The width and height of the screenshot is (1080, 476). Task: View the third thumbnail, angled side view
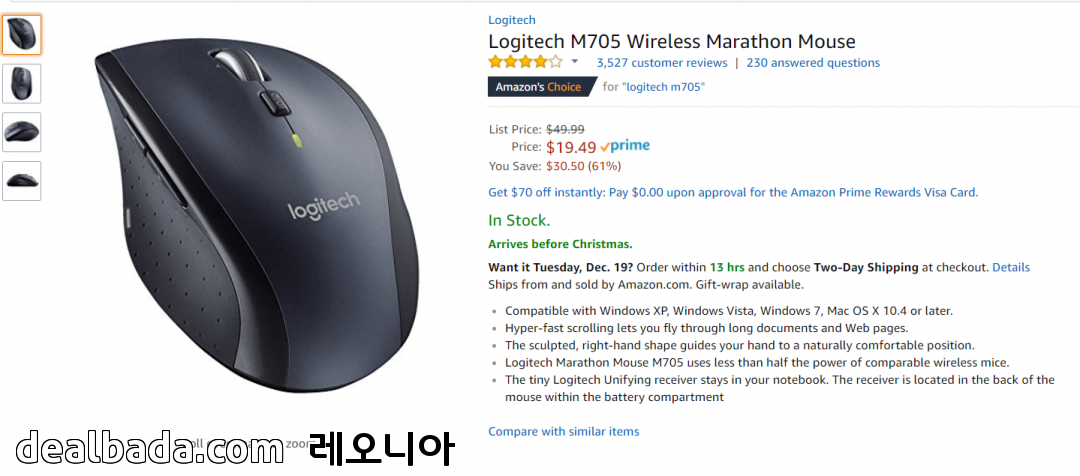21,132
